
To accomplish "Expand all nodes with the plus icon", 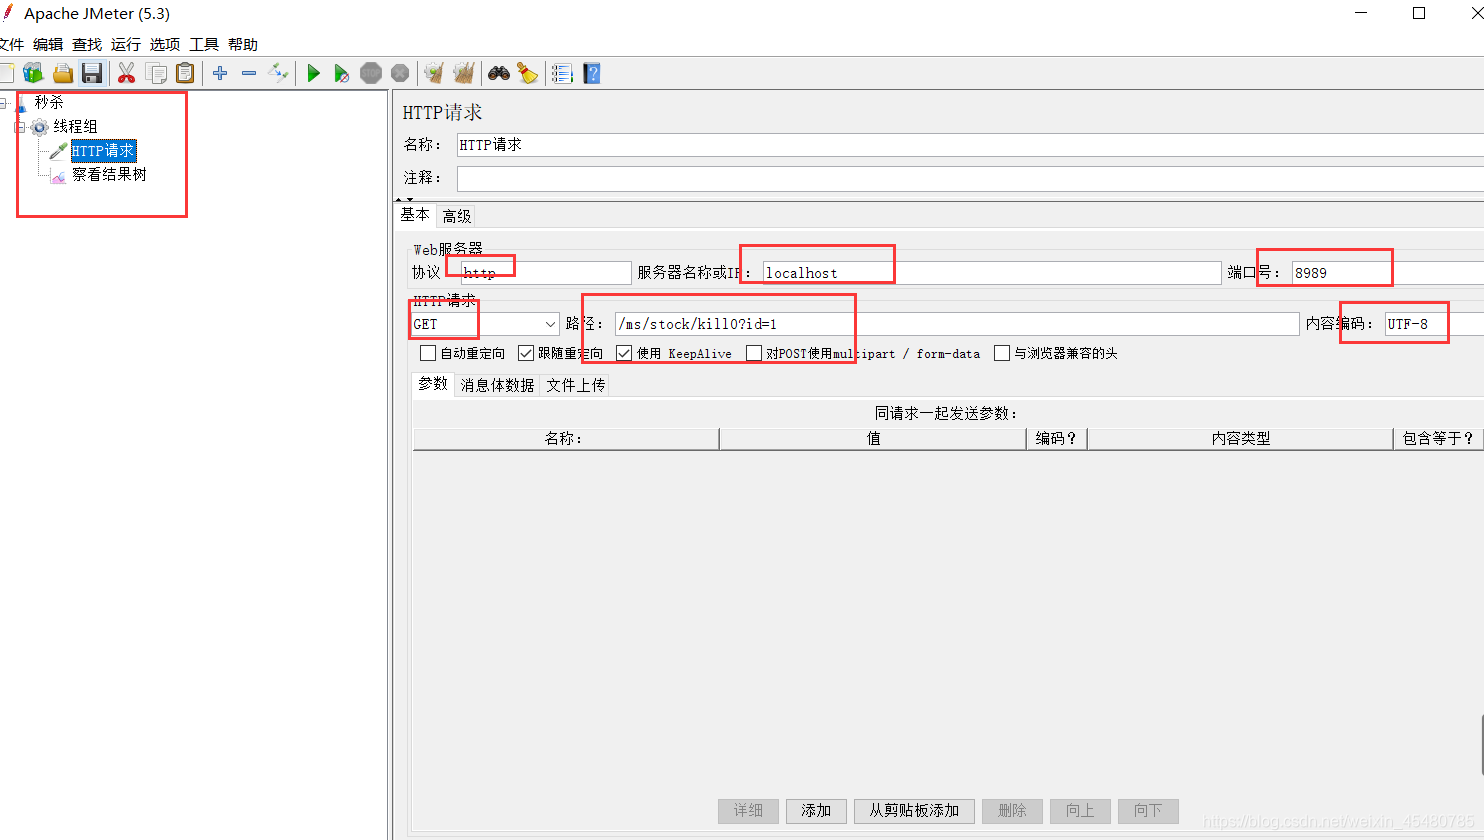I will pos(220,73).
